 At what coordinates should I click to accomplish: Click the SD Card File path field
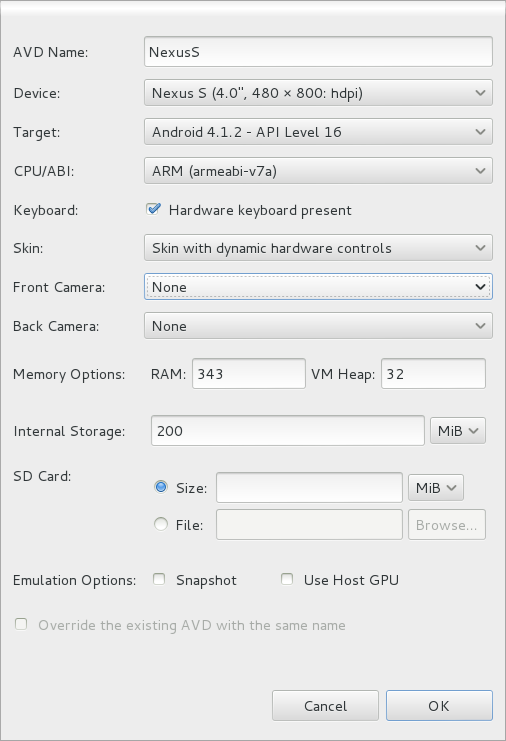[x=309, y=525]
